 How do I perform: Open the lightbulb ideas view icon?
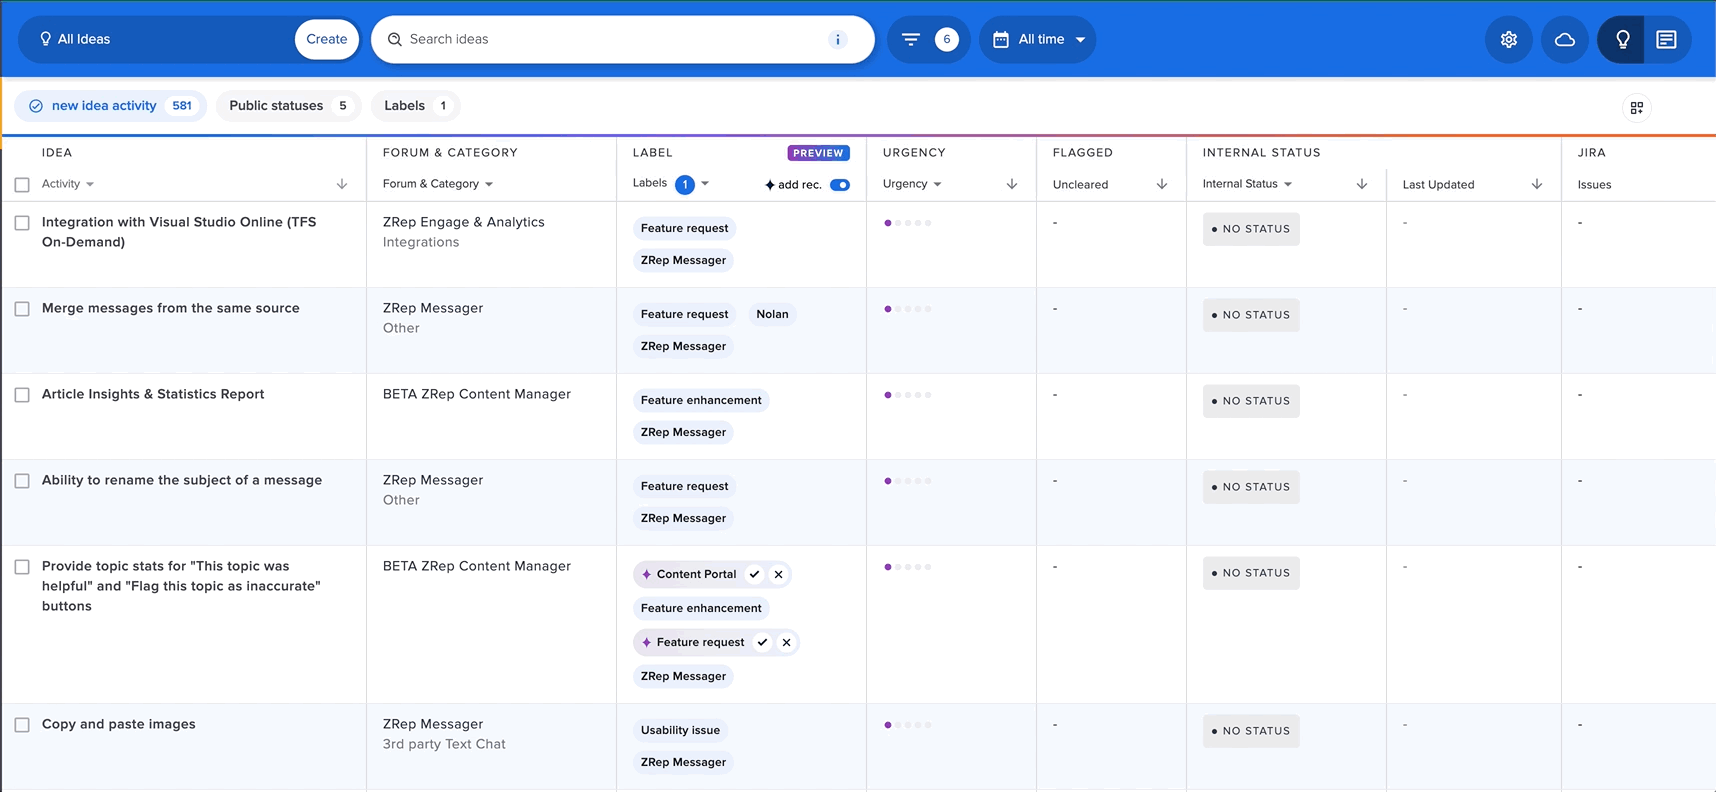coord(1622,40)
